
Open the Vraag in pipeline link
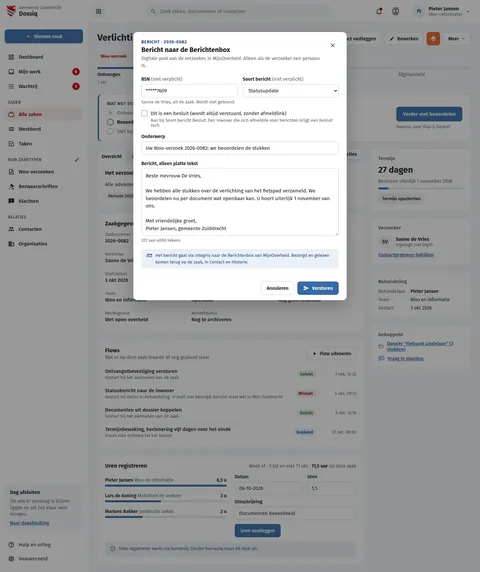point(405,359)
